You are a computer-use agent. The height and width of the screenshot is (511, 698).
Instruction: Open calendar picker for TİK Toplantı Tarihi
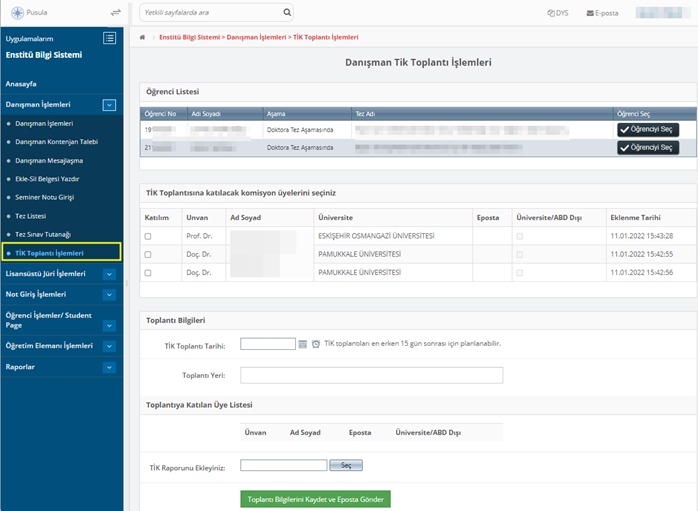(x=303, y=344)
